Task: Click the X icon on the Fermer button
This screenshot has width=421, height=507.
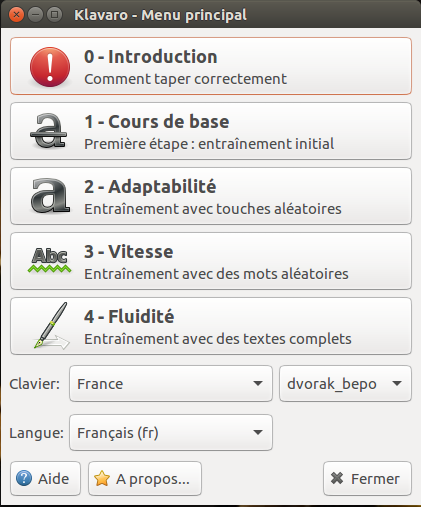Action: [337, 478]
